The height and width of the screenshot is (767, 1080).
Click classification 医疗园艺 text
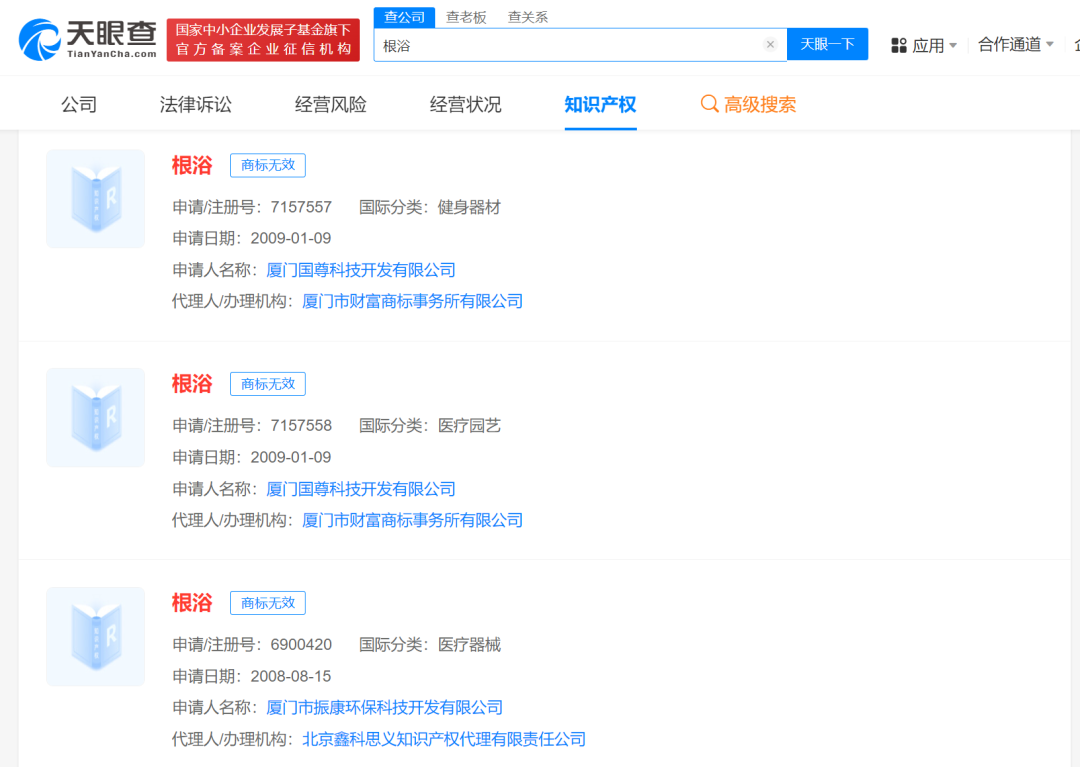pyautogui.click(x=469, y=426)
